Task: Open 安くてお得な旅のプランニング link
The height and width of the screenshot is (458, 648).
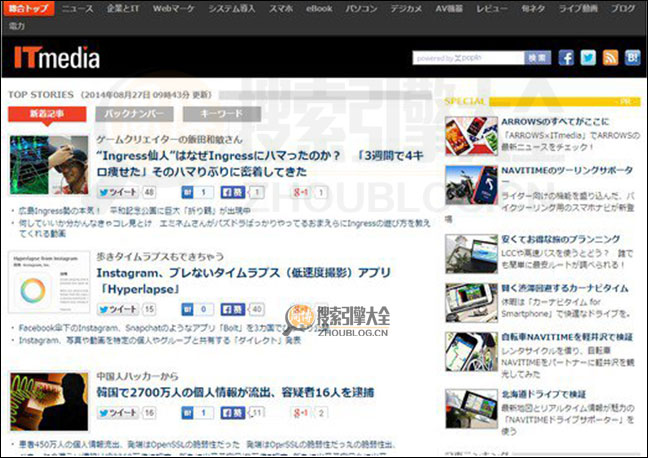Action: coord(560,239)
